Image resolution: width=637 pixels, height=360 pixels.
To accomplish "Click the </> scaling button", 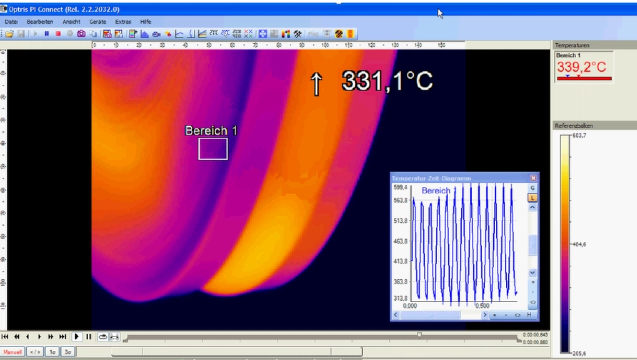I will click(x=35, y=352).
